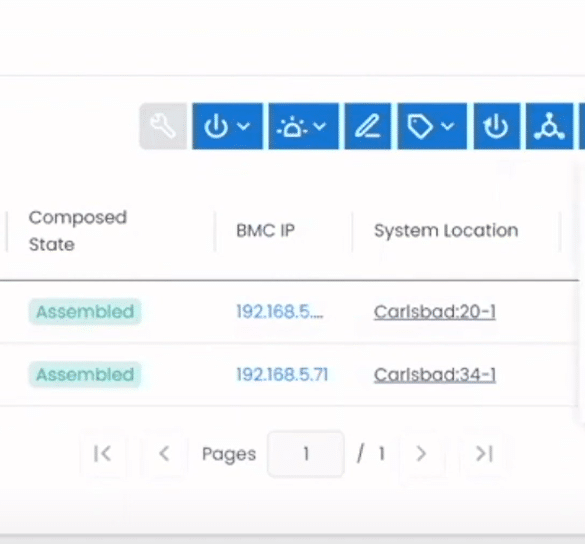Click the chevron beside the tag icon
585x544 pixels.
tap(447, 126)
